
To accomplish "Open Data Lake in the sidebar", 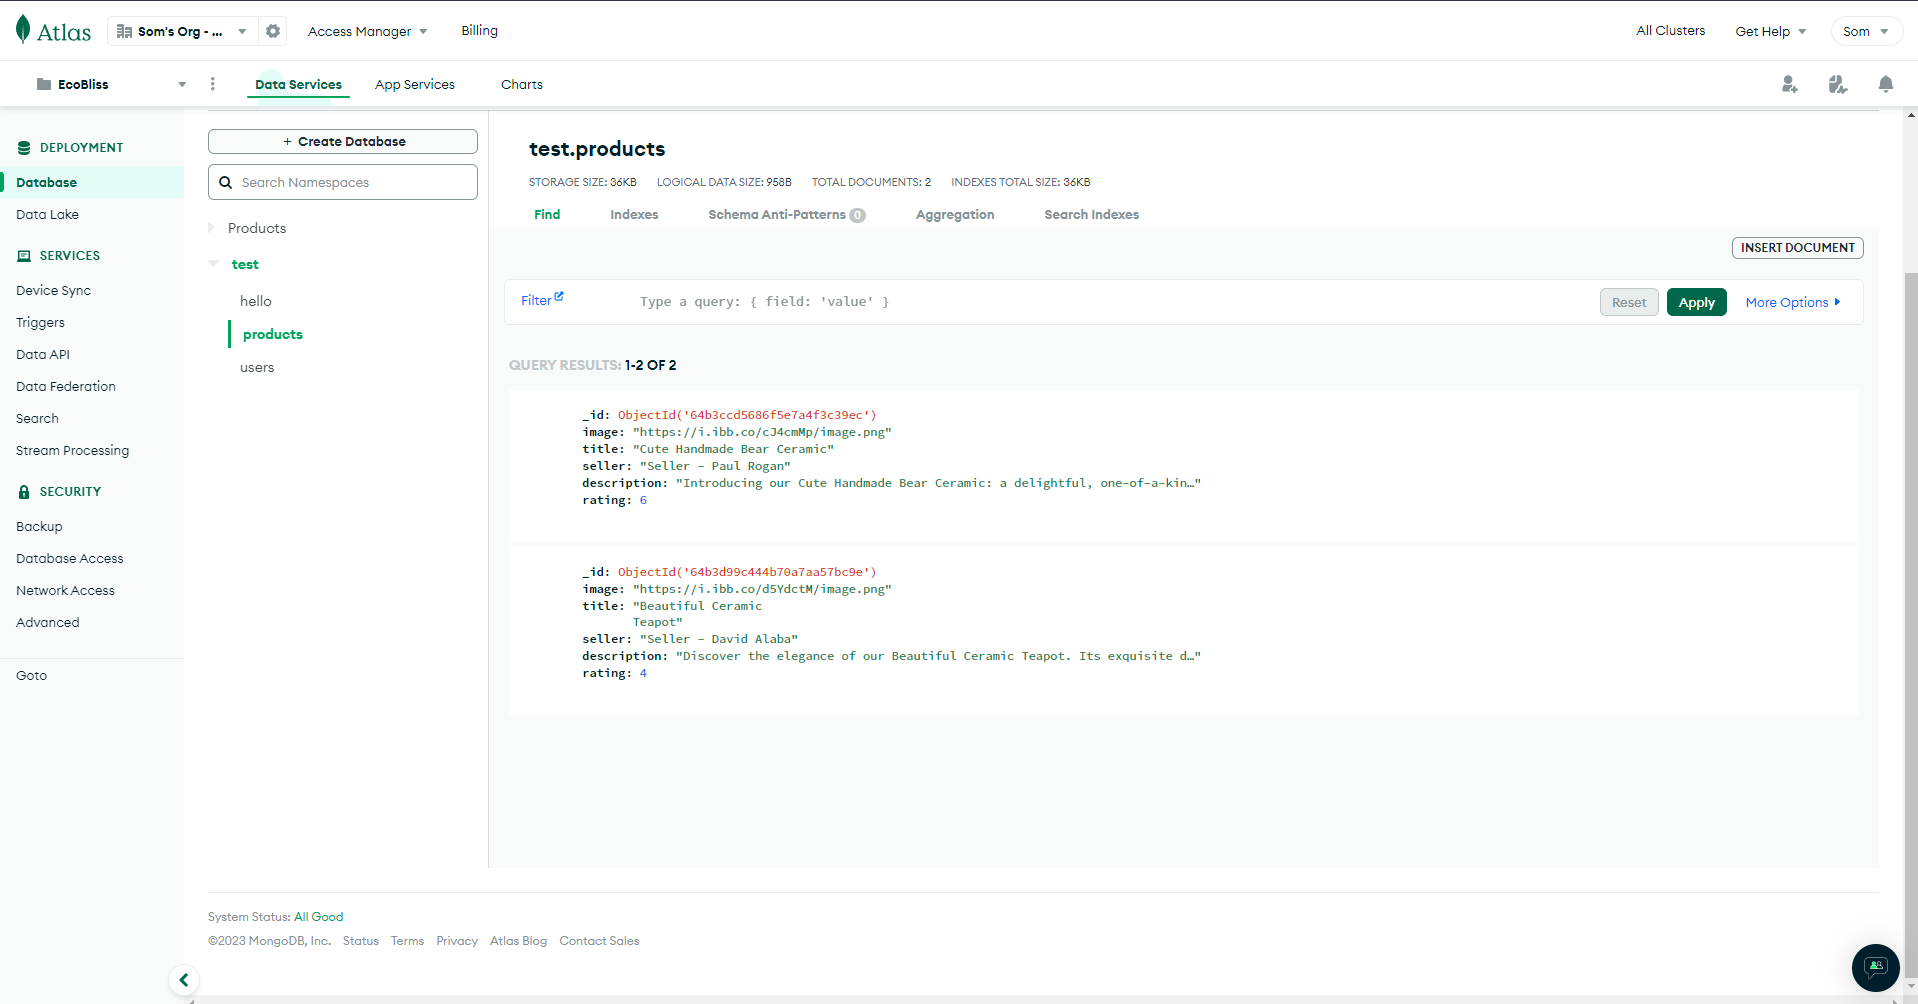I will click(47, 214).
